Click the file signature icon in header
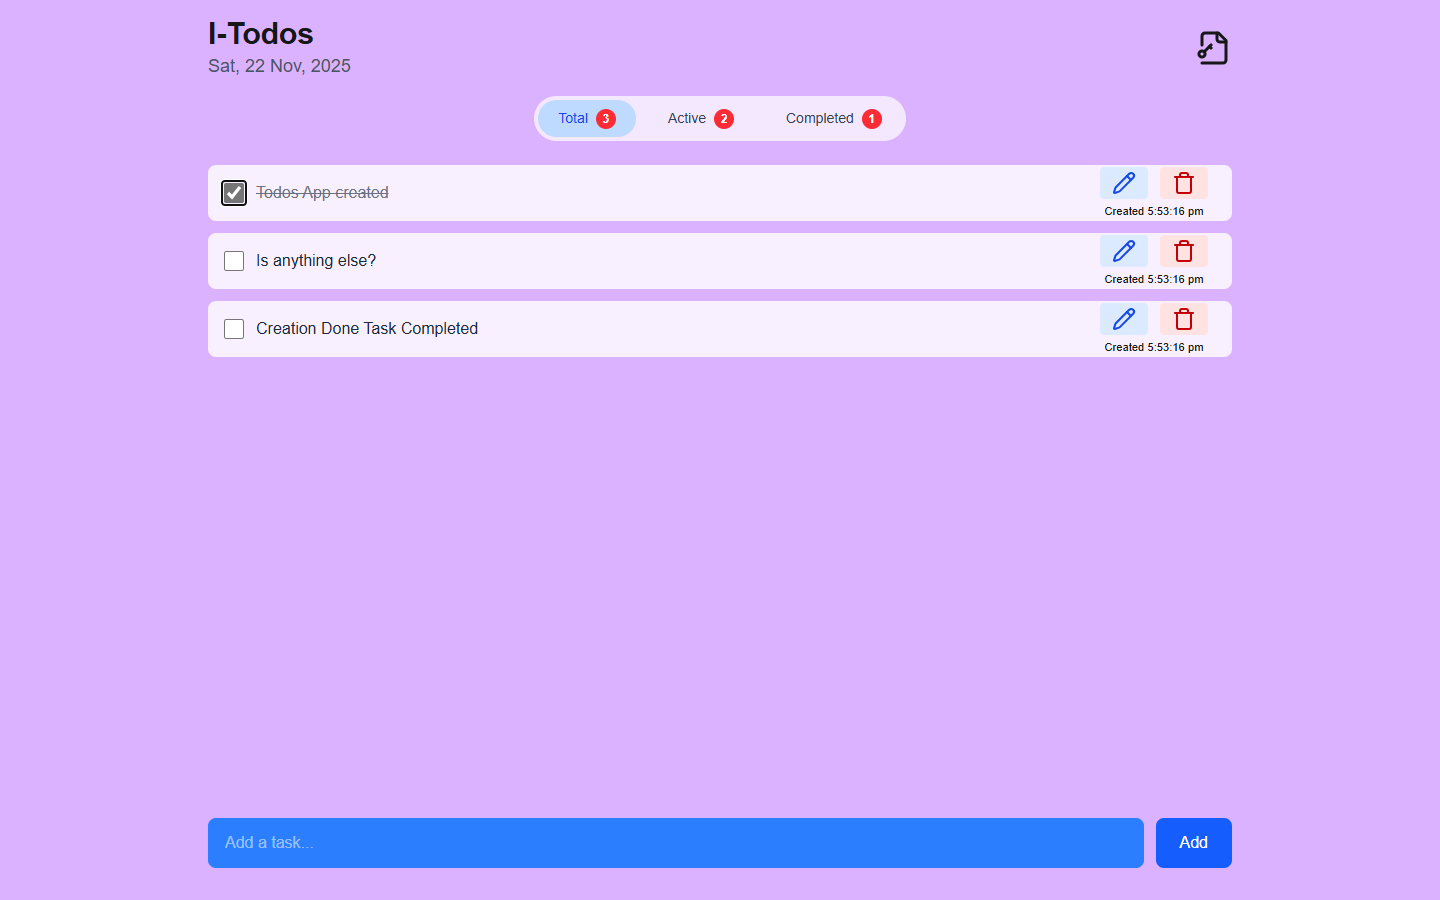Viewport: 1440px width, 900px height. coord(1212,48)
